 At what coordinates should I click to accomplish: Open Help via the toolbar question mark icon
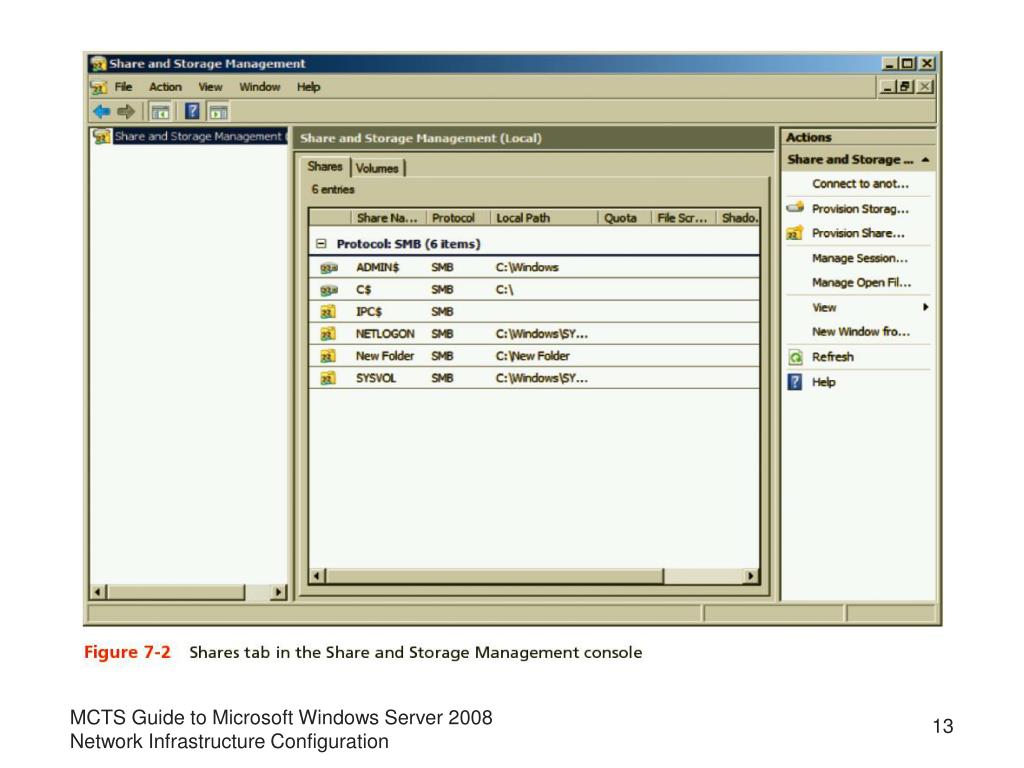[192, 111]
